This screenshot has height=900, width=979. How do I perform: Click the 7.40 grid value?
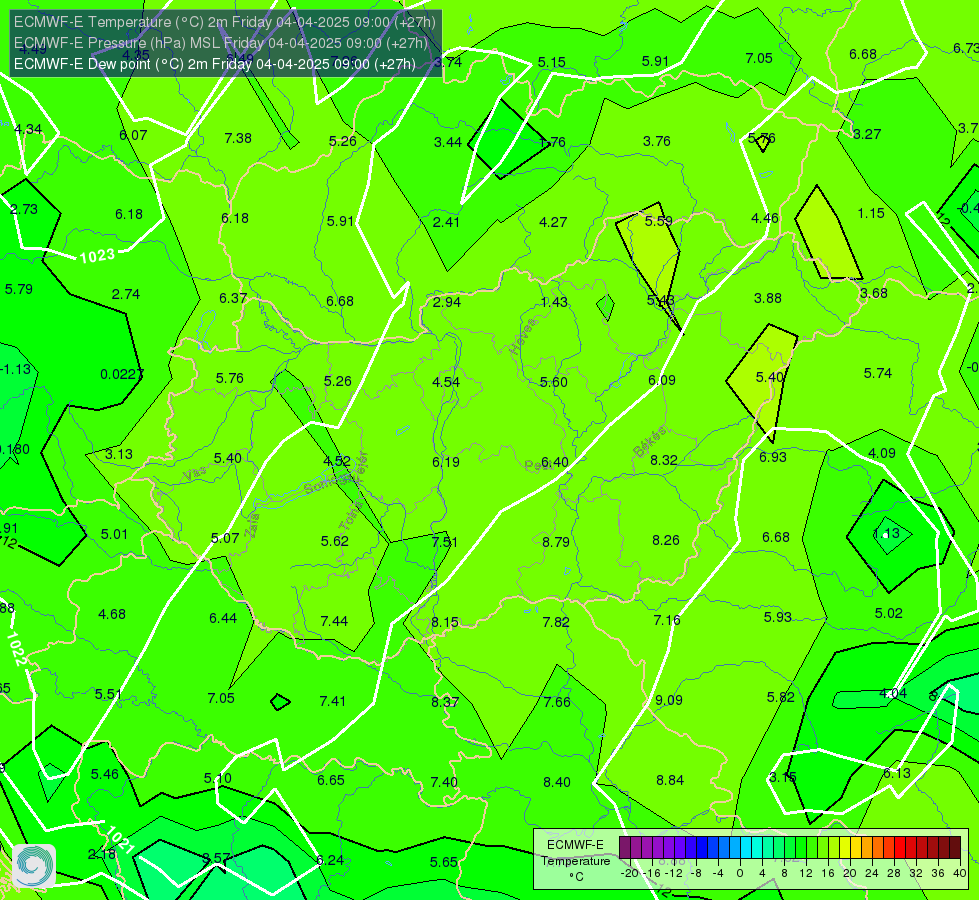[444, 783]
